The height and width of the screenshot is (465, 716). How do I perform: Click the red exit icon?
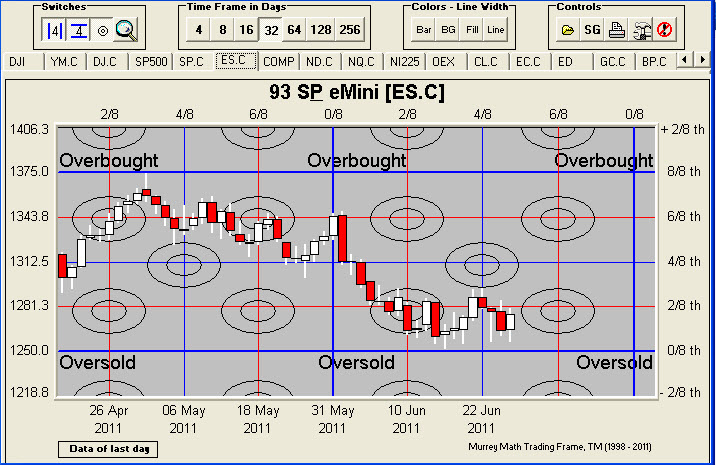(664, 30)
